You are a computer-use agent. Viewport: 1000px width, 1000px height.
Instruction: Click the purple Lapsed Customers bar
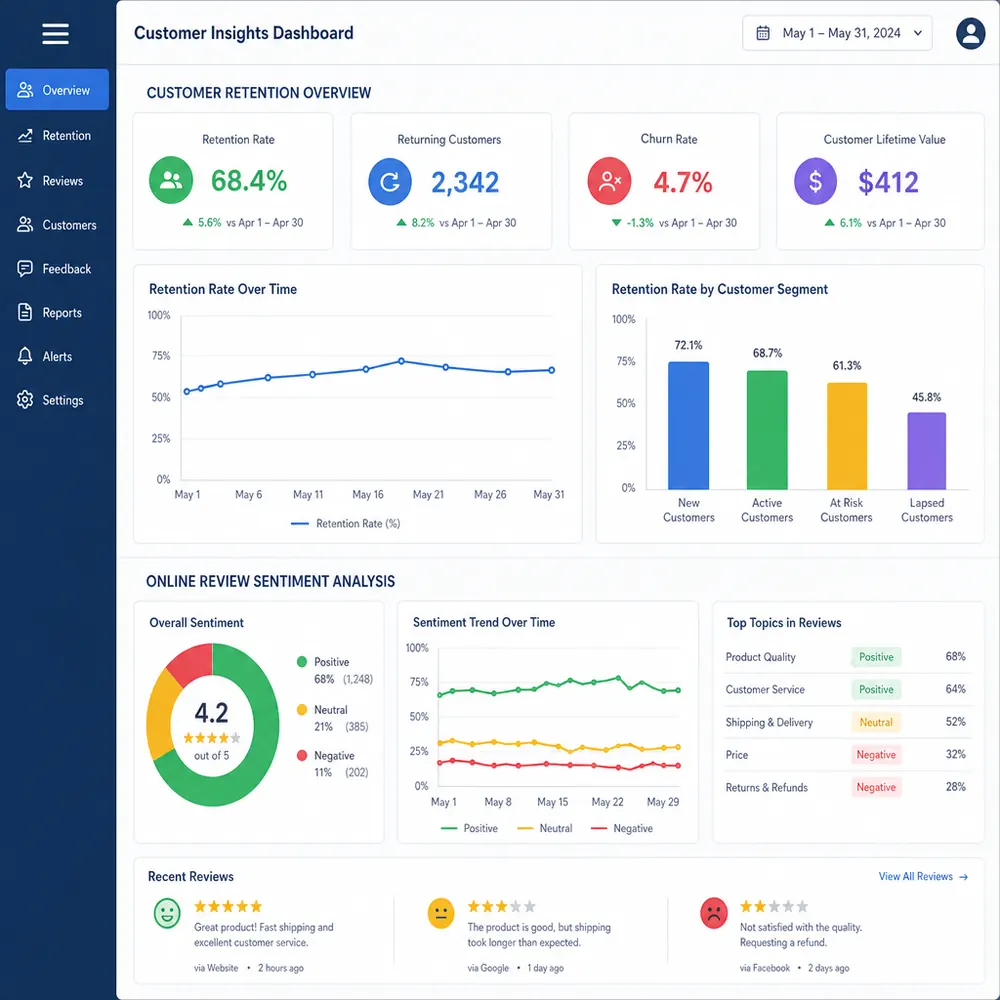[x=927, y=452]
